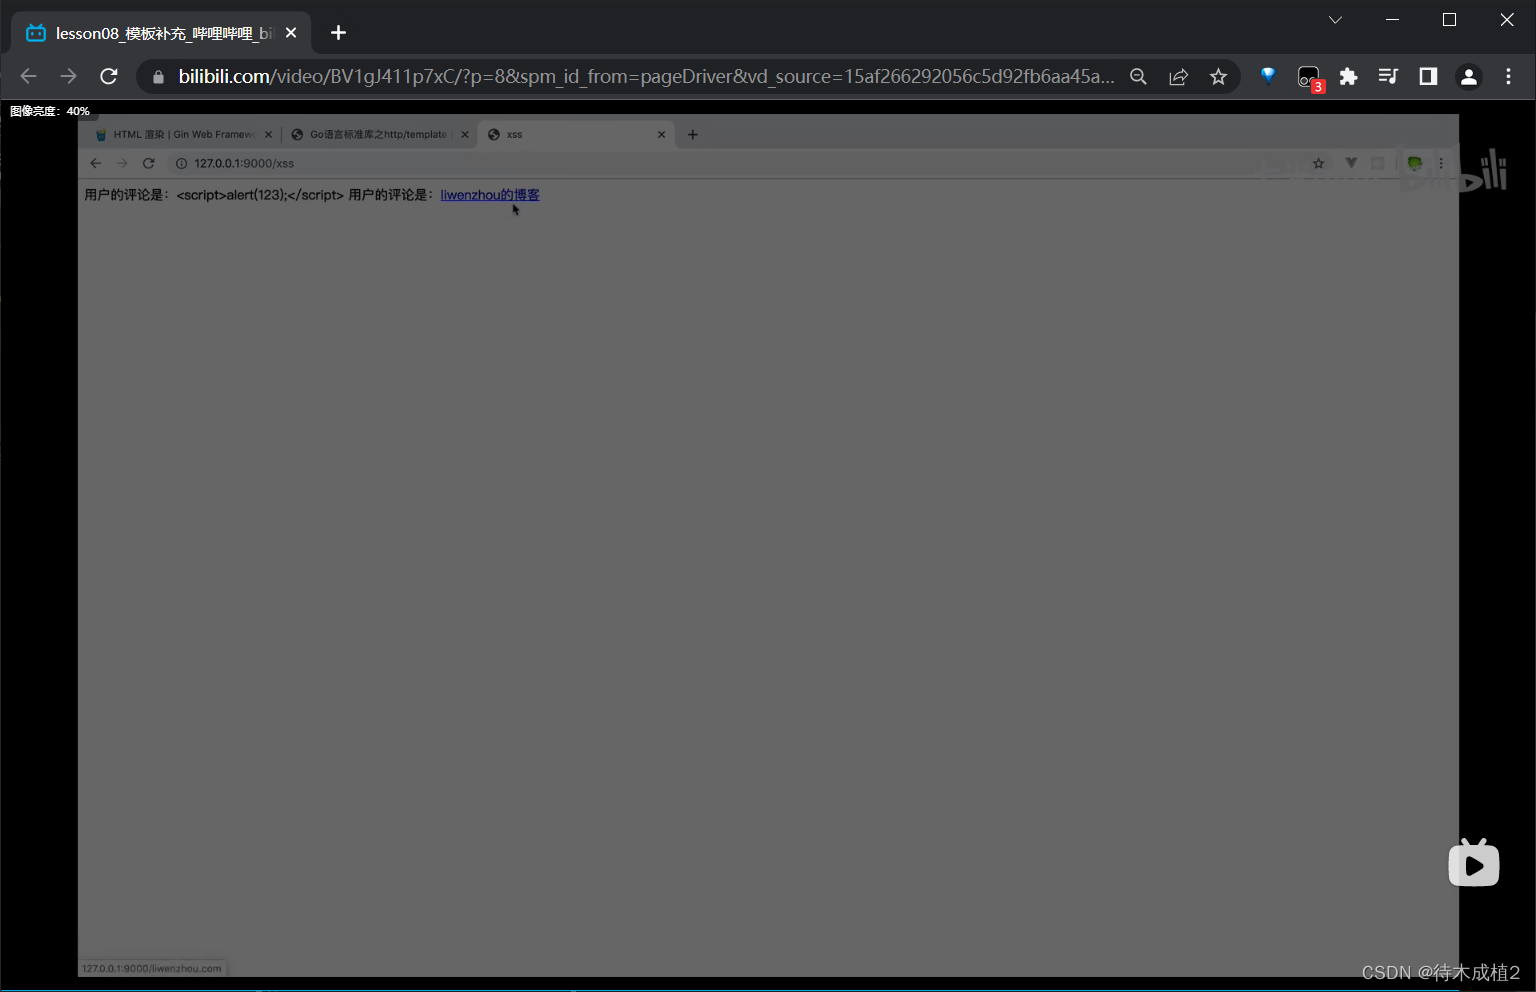This screenshot has width=1536, height=992.
Task: Click inner browser forward arrow
Action: click(122, 164)
